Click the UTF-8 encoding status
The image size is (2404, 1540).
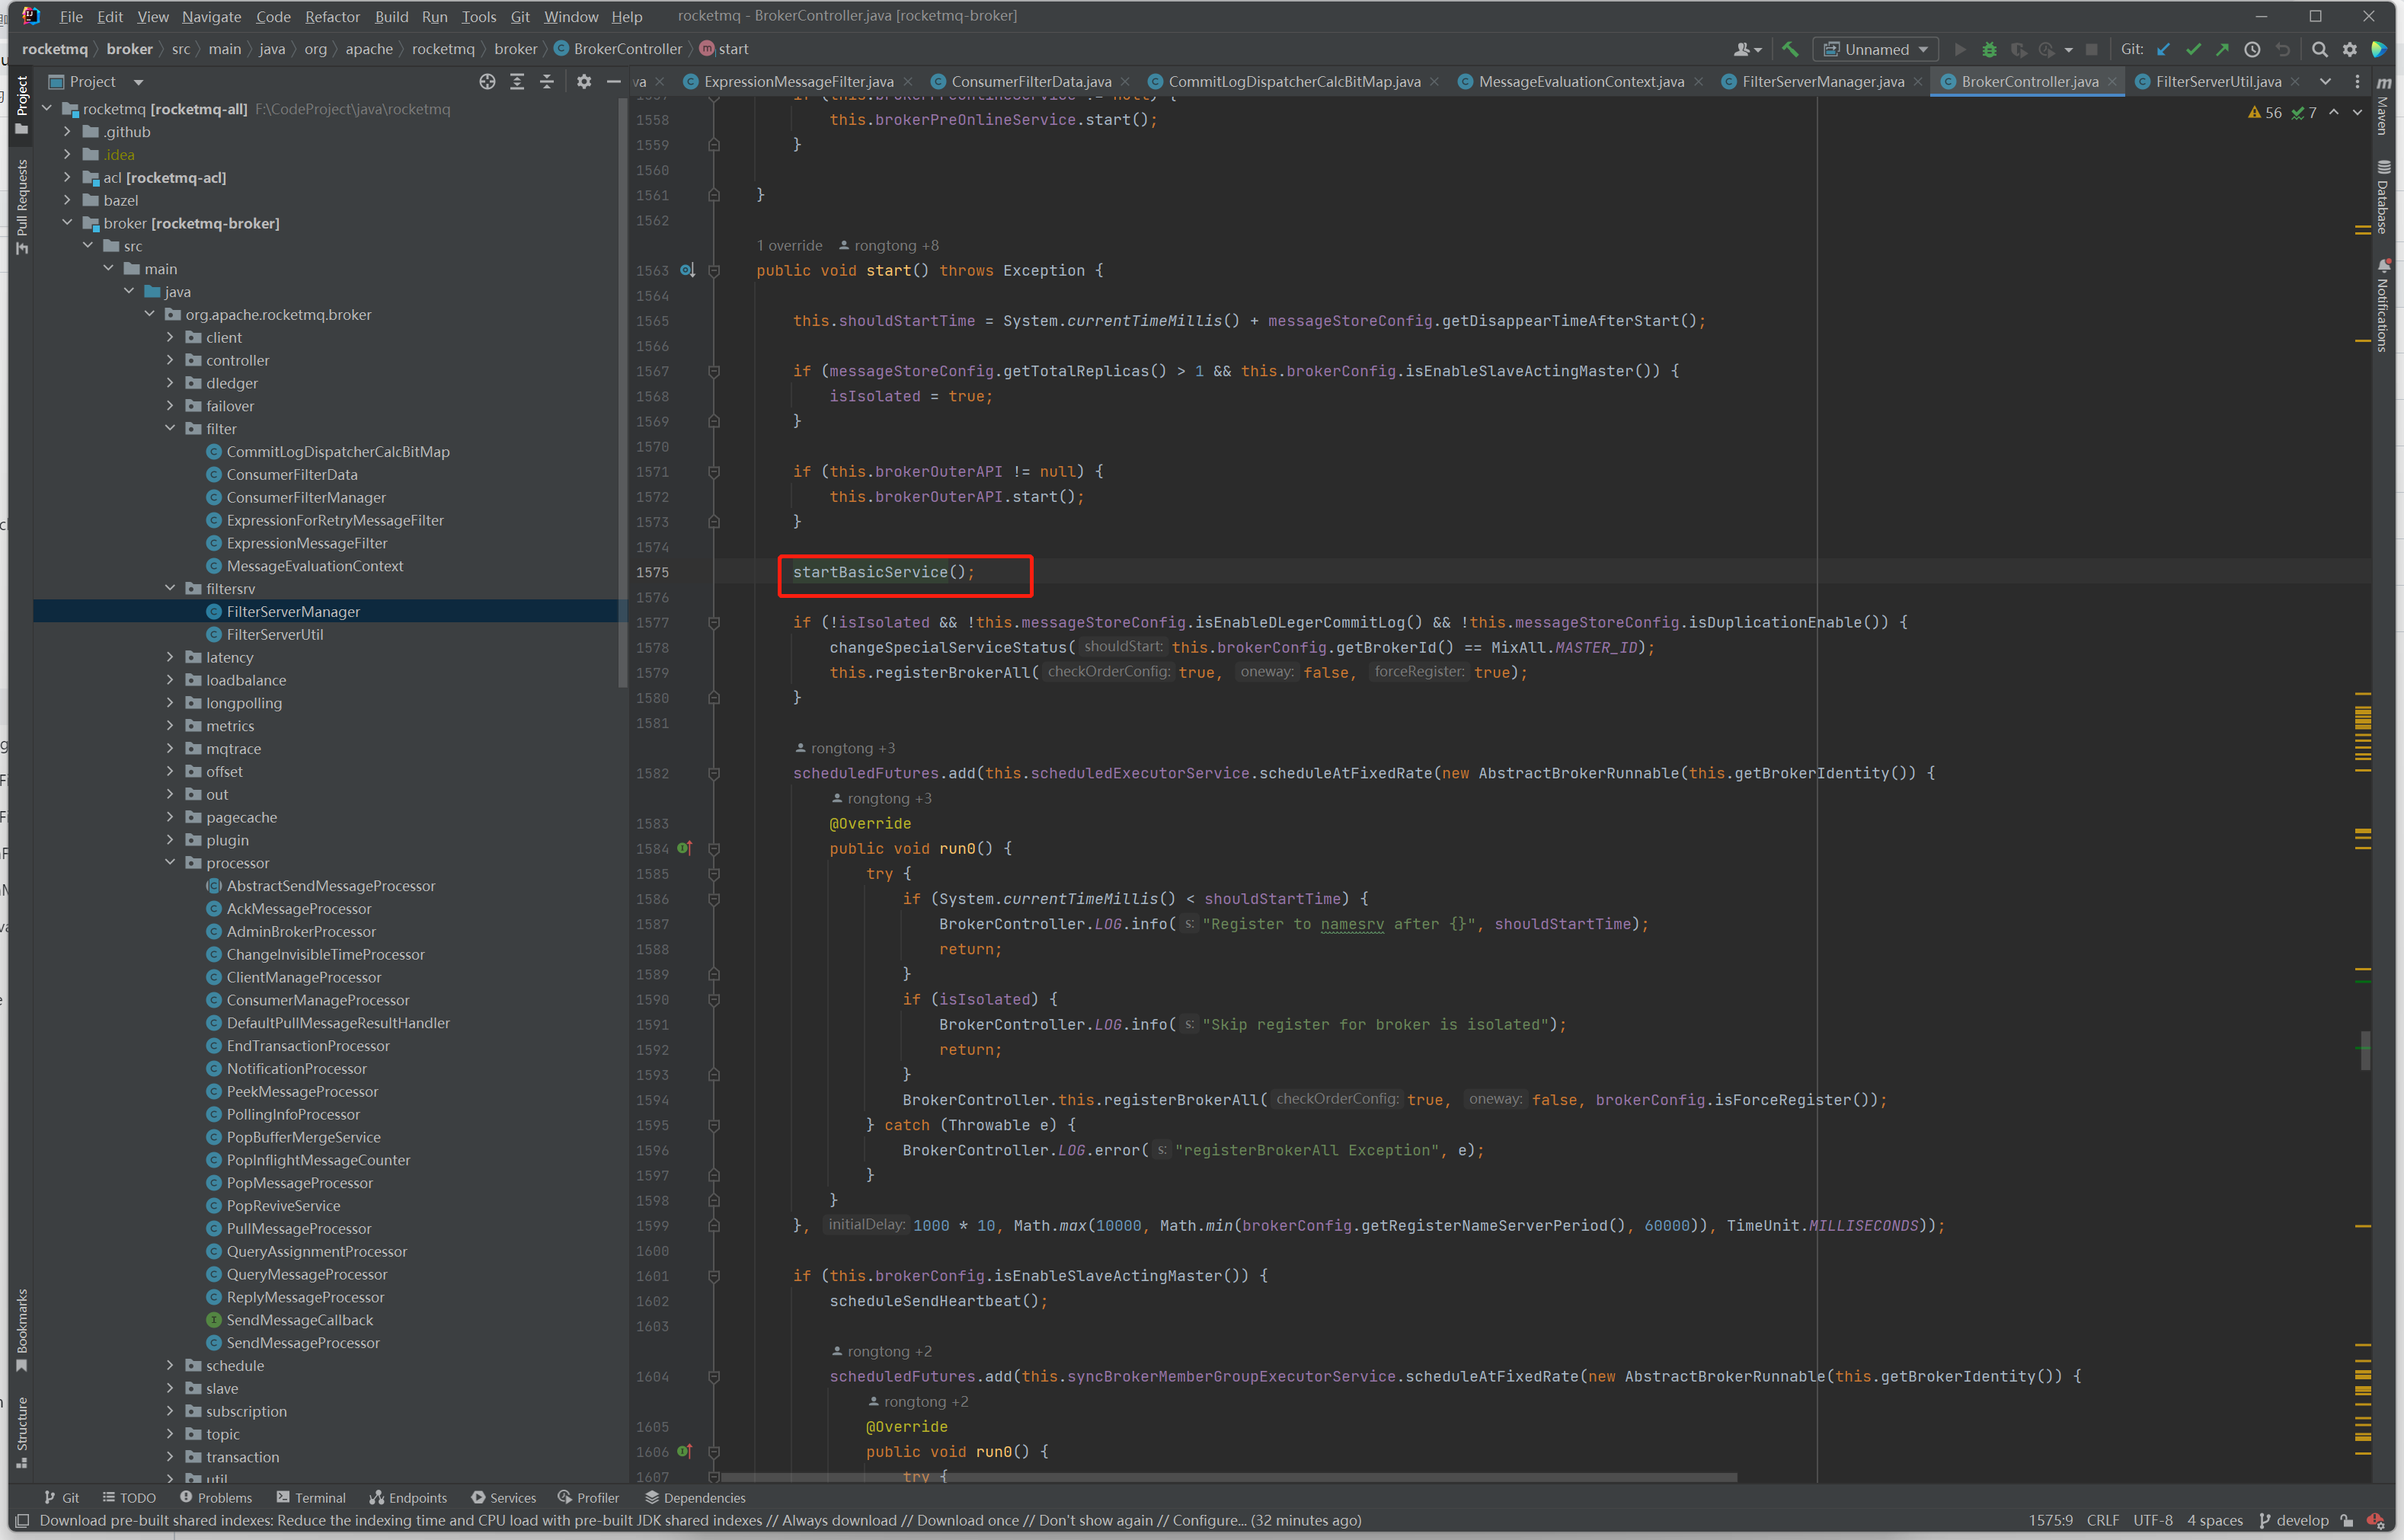click(x=2152, y=1520)
